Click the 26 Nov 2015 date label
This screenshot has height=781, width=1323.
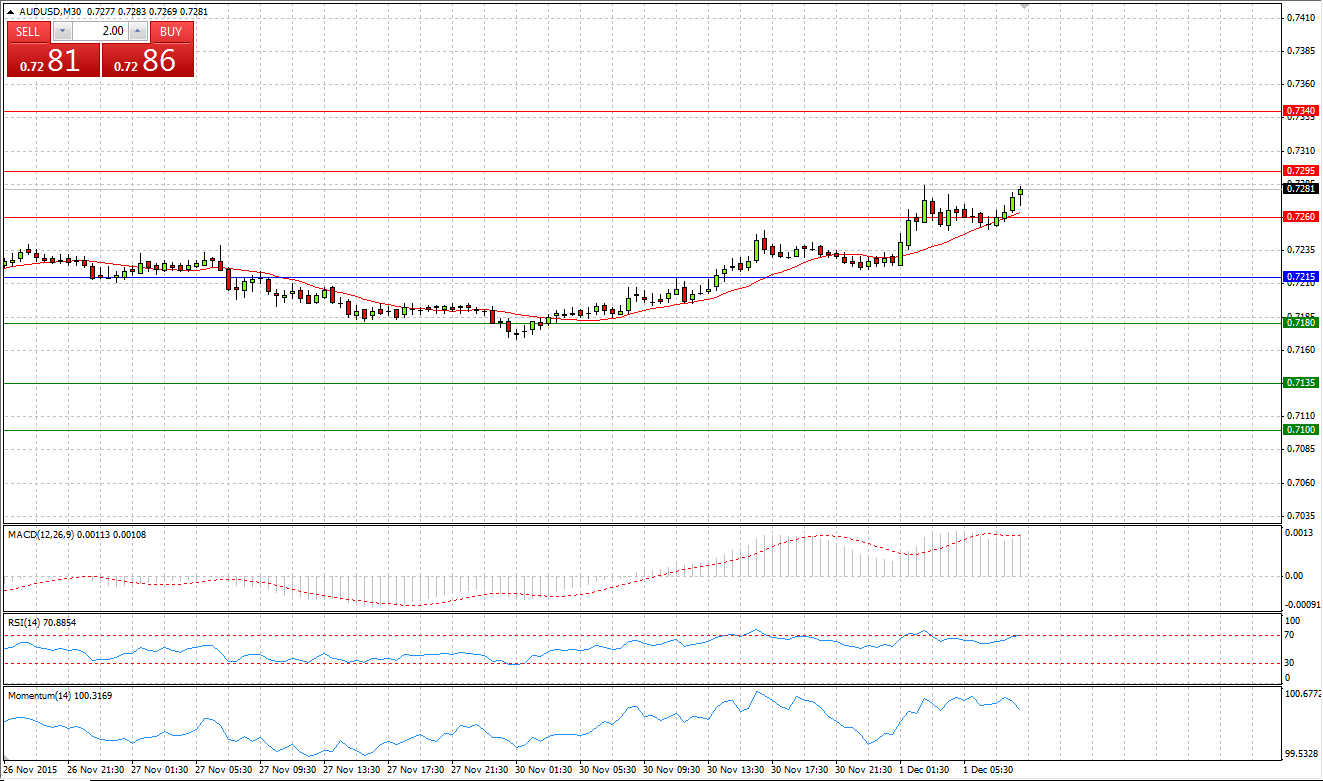pyautogui.click(x=31, y=771)
